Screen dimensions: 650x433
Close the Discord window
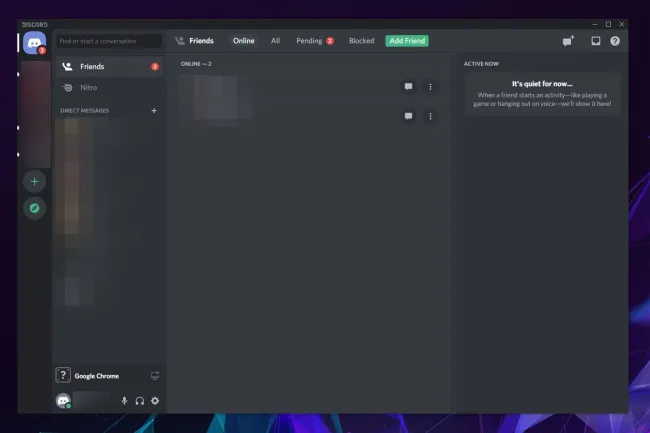621,24
